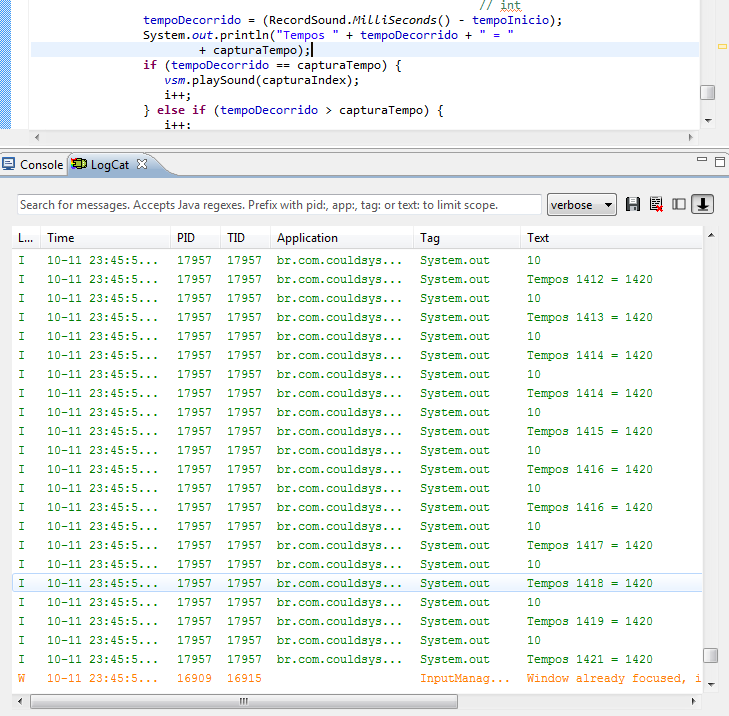Screen dimensions: 729x716
Task: Click 'System.out.println' in the editor
Action: click(205, 35)
